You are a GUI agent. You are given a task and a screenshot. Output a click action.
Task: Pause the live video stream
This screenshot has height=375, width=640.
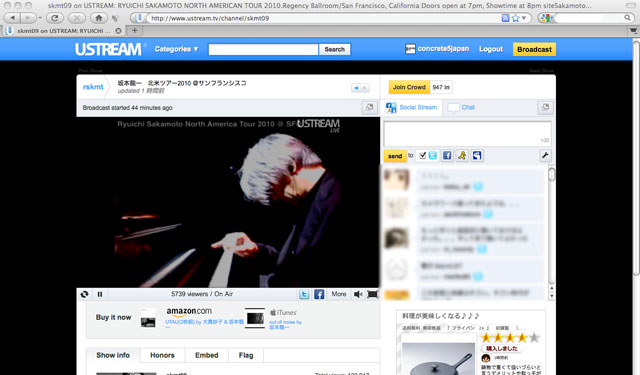pos(100,294)
